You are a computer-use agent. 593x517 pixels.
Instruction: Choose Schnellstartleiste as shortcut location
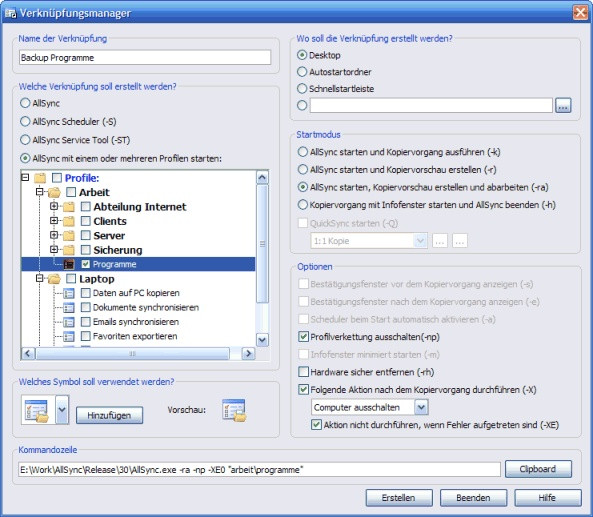tap(302, 88)
